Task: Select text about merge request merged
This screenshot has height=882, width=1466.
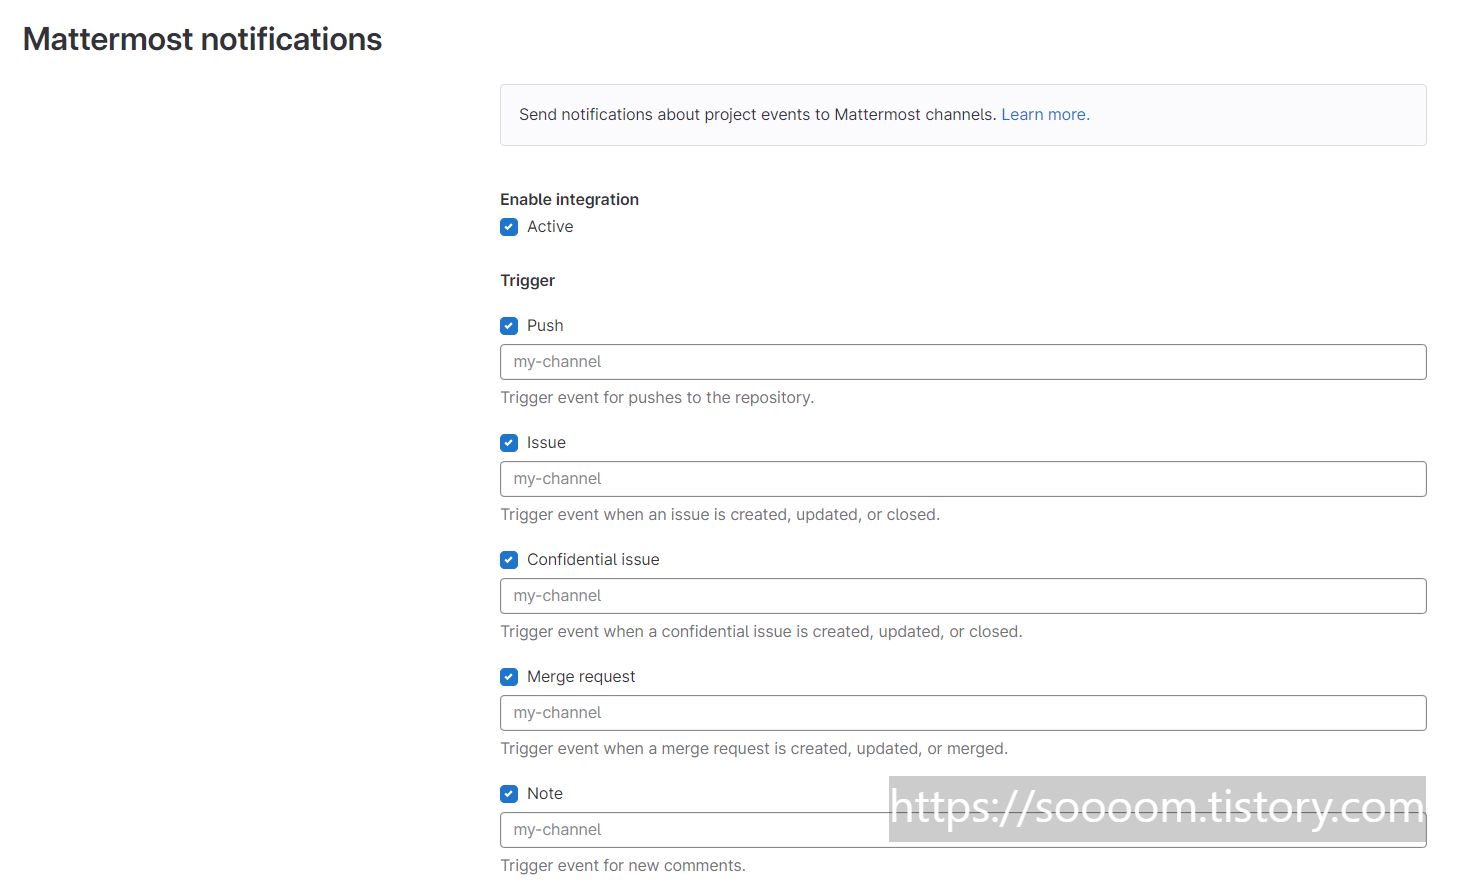Action: click(x=754, y=749)
